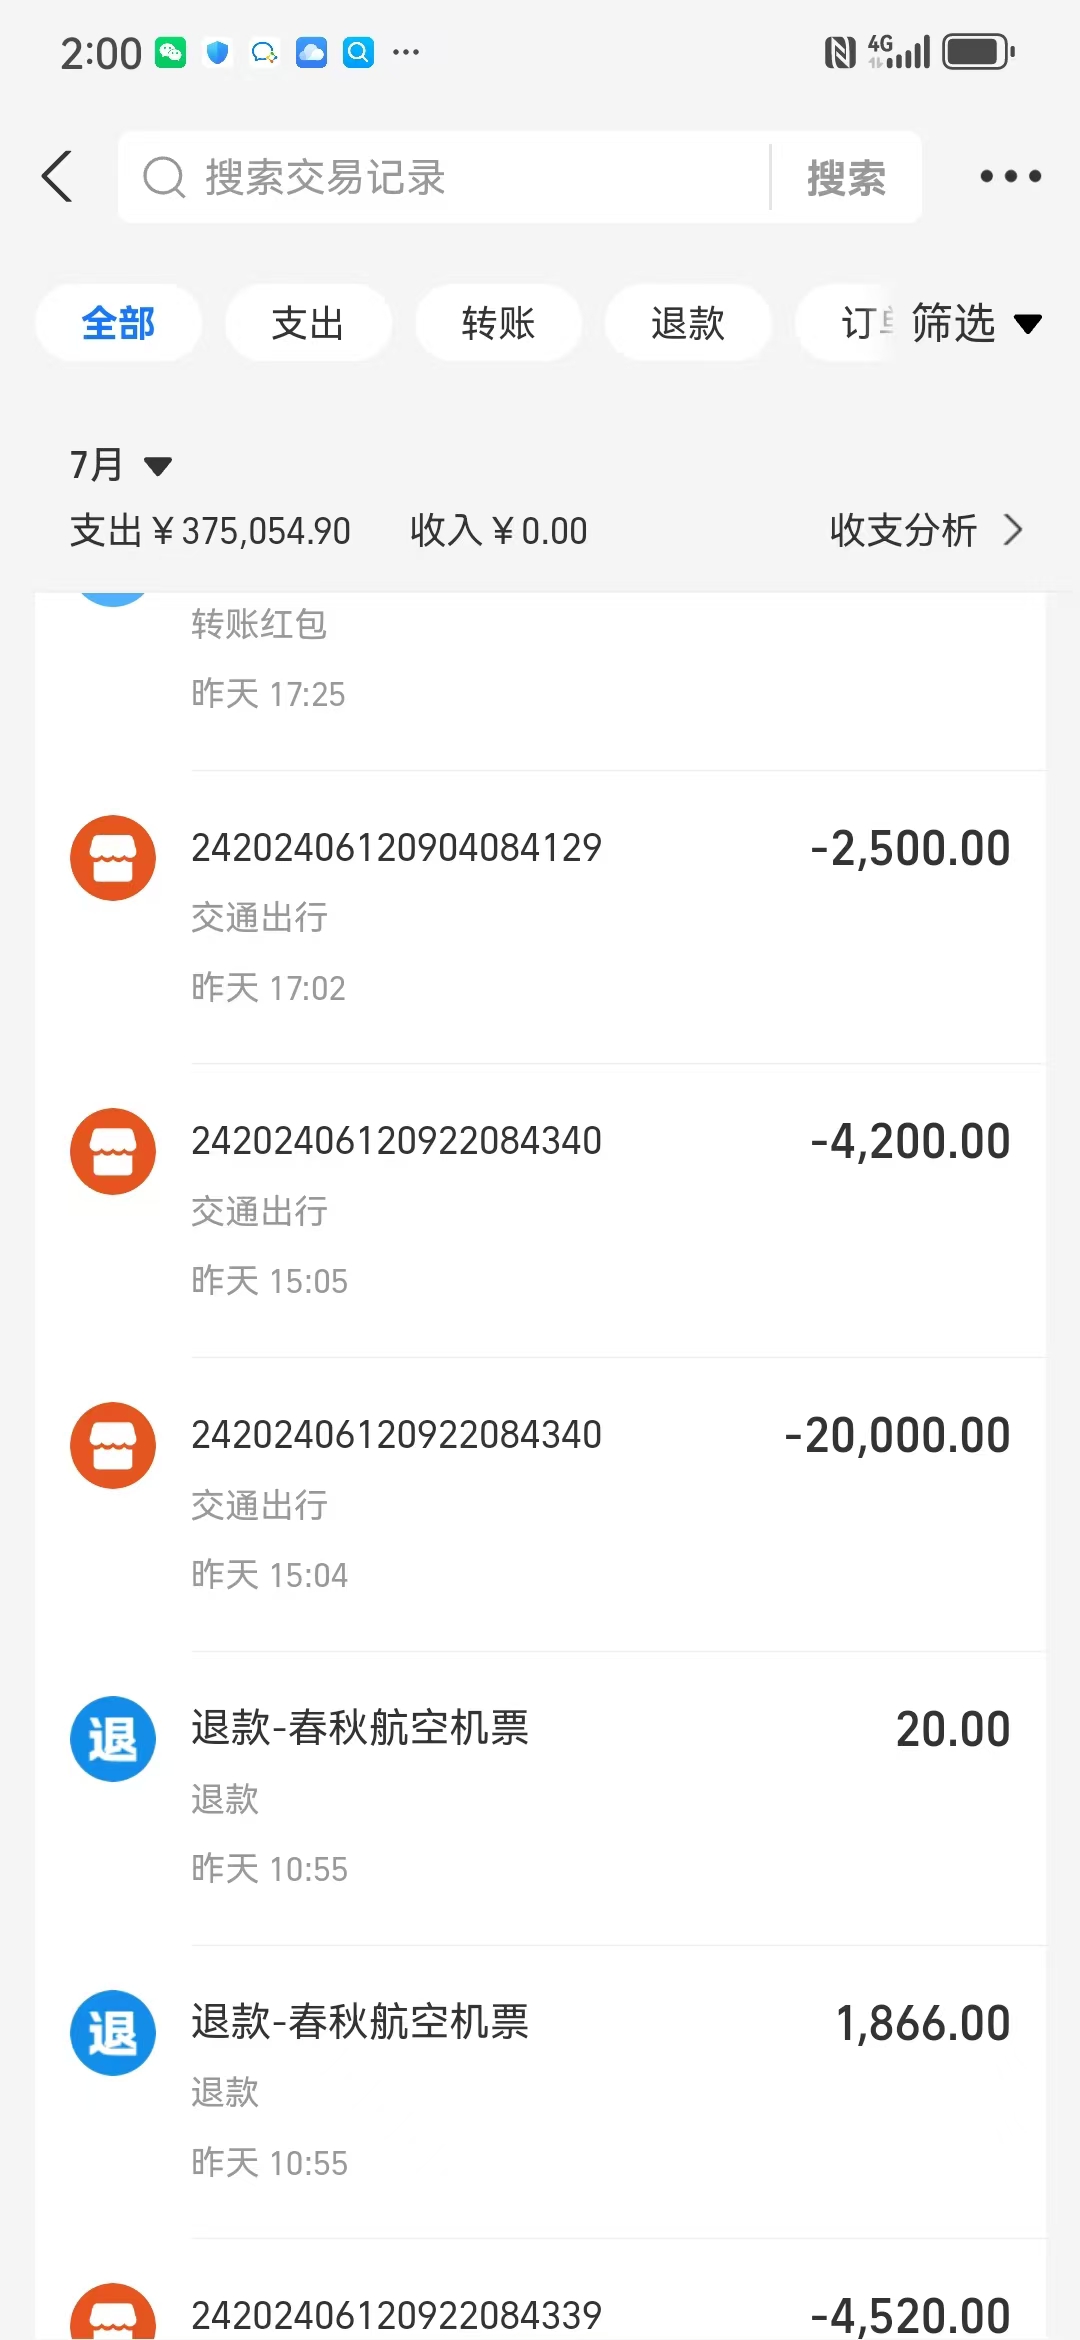Screen dimensions: 1080x2340
Task: Open WeChat notification in status bar
Action: click(171, 52)
